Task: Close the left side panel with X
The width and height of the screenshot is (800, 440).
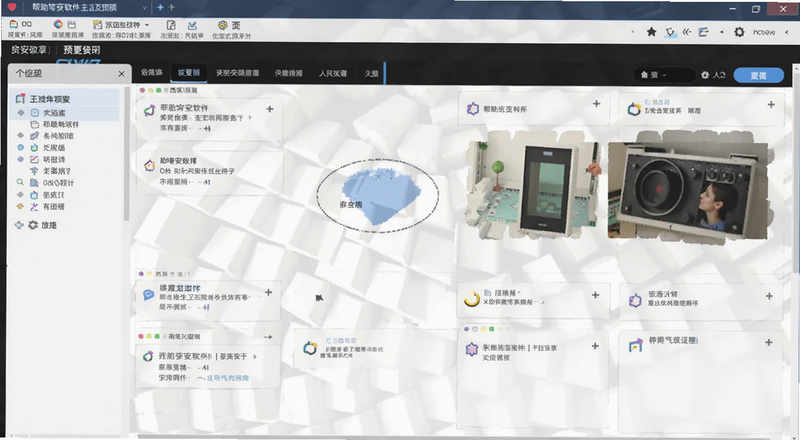Action: click(x=121, y=74)
